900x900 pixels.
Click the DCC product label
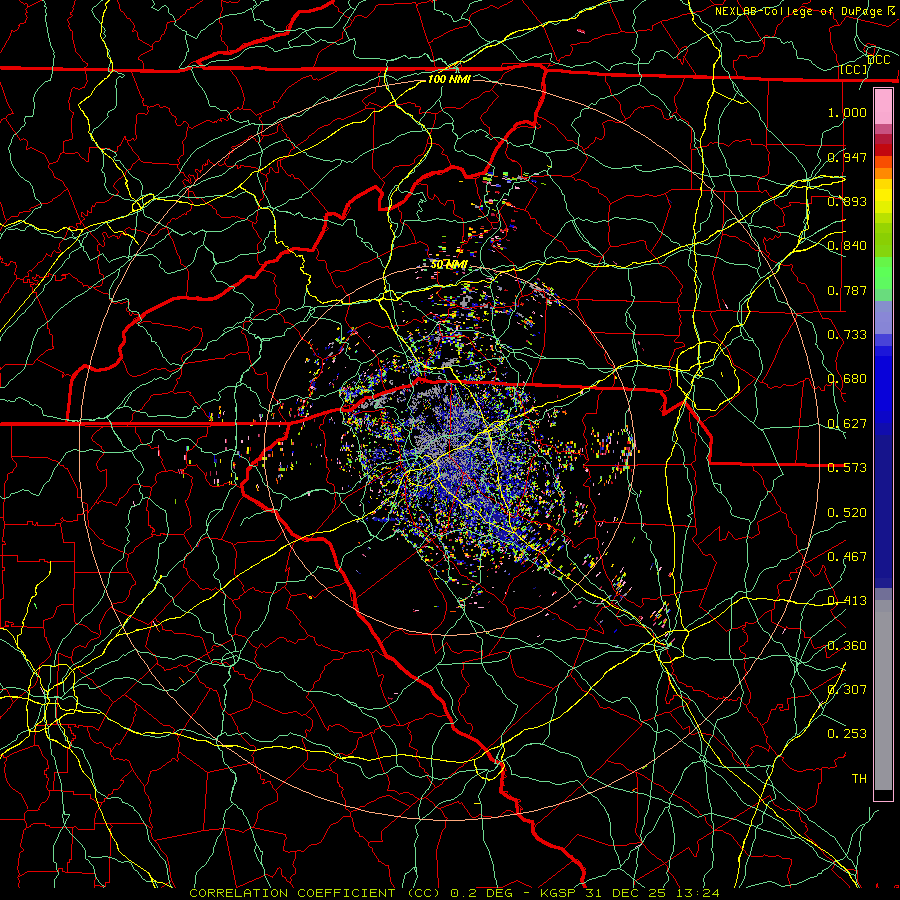879,60
